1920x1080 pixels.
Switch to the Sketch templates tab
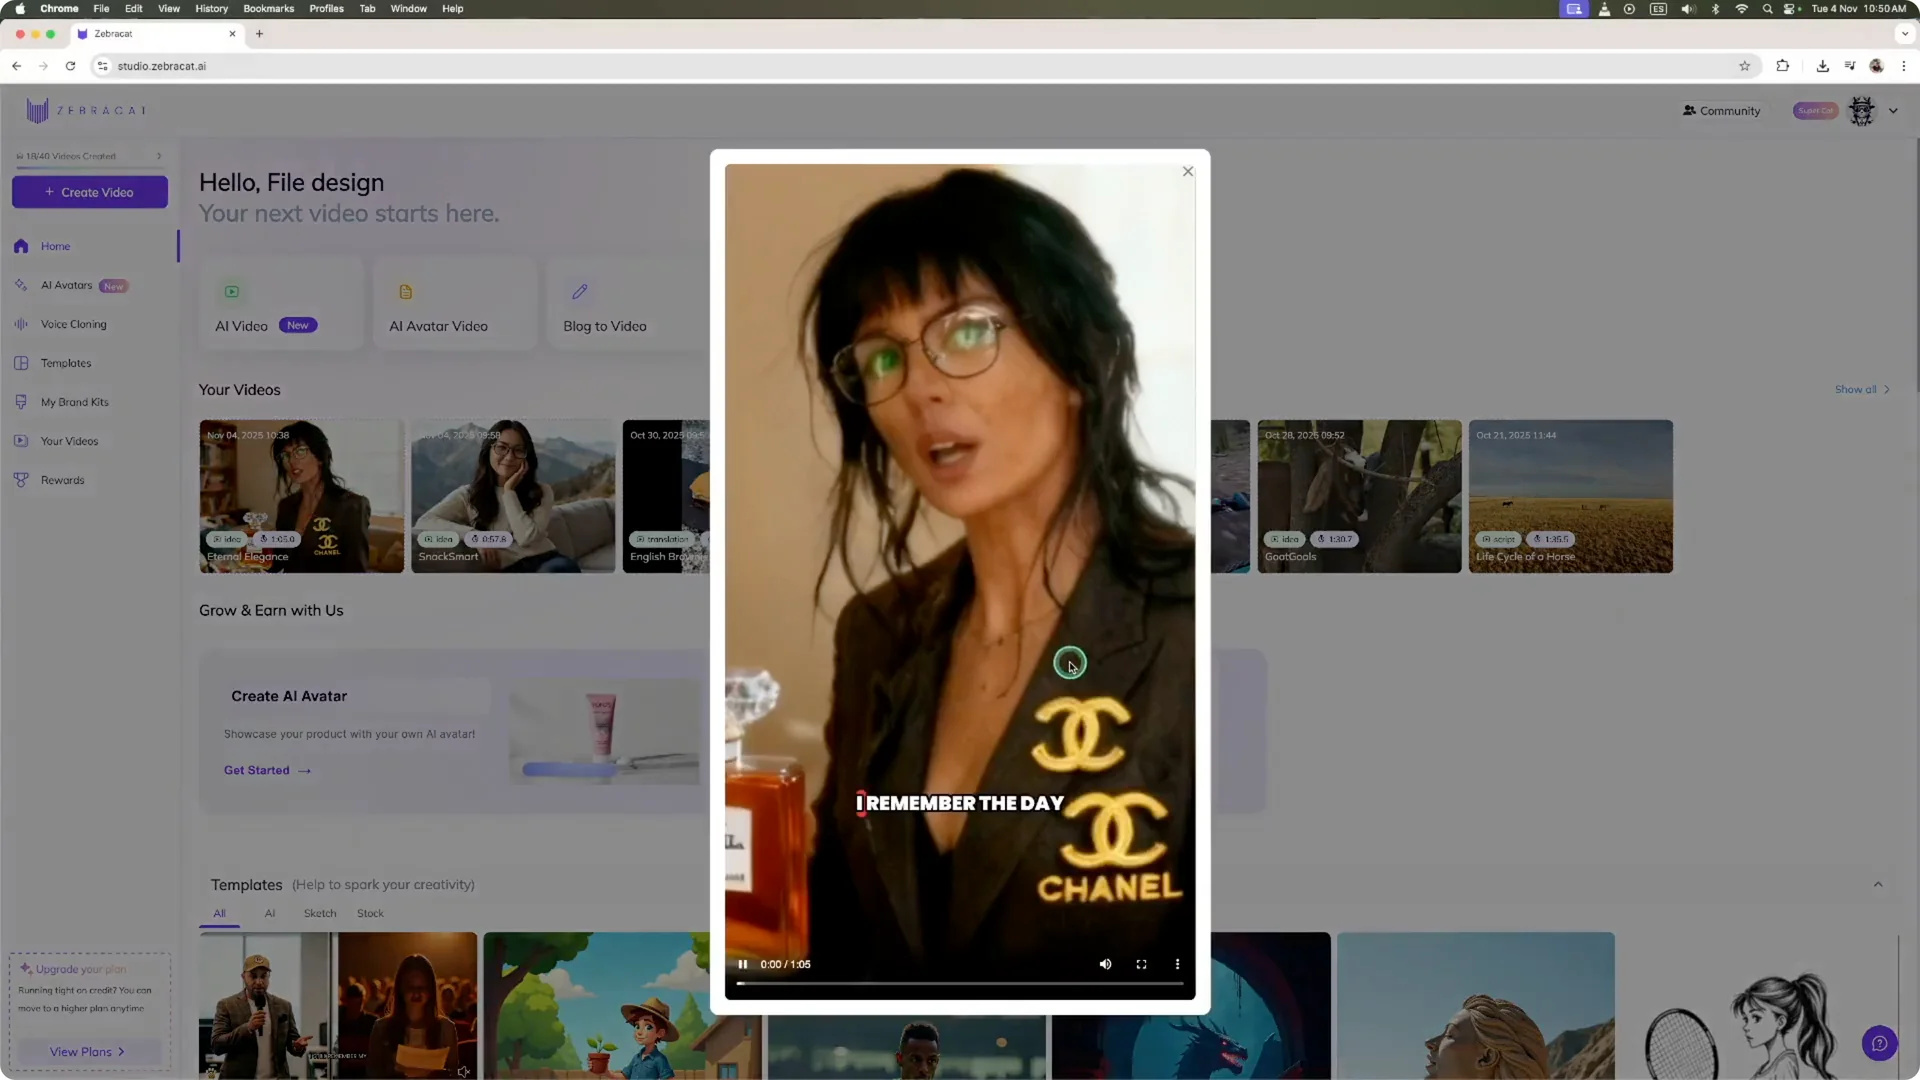click(x=320, y=913)
